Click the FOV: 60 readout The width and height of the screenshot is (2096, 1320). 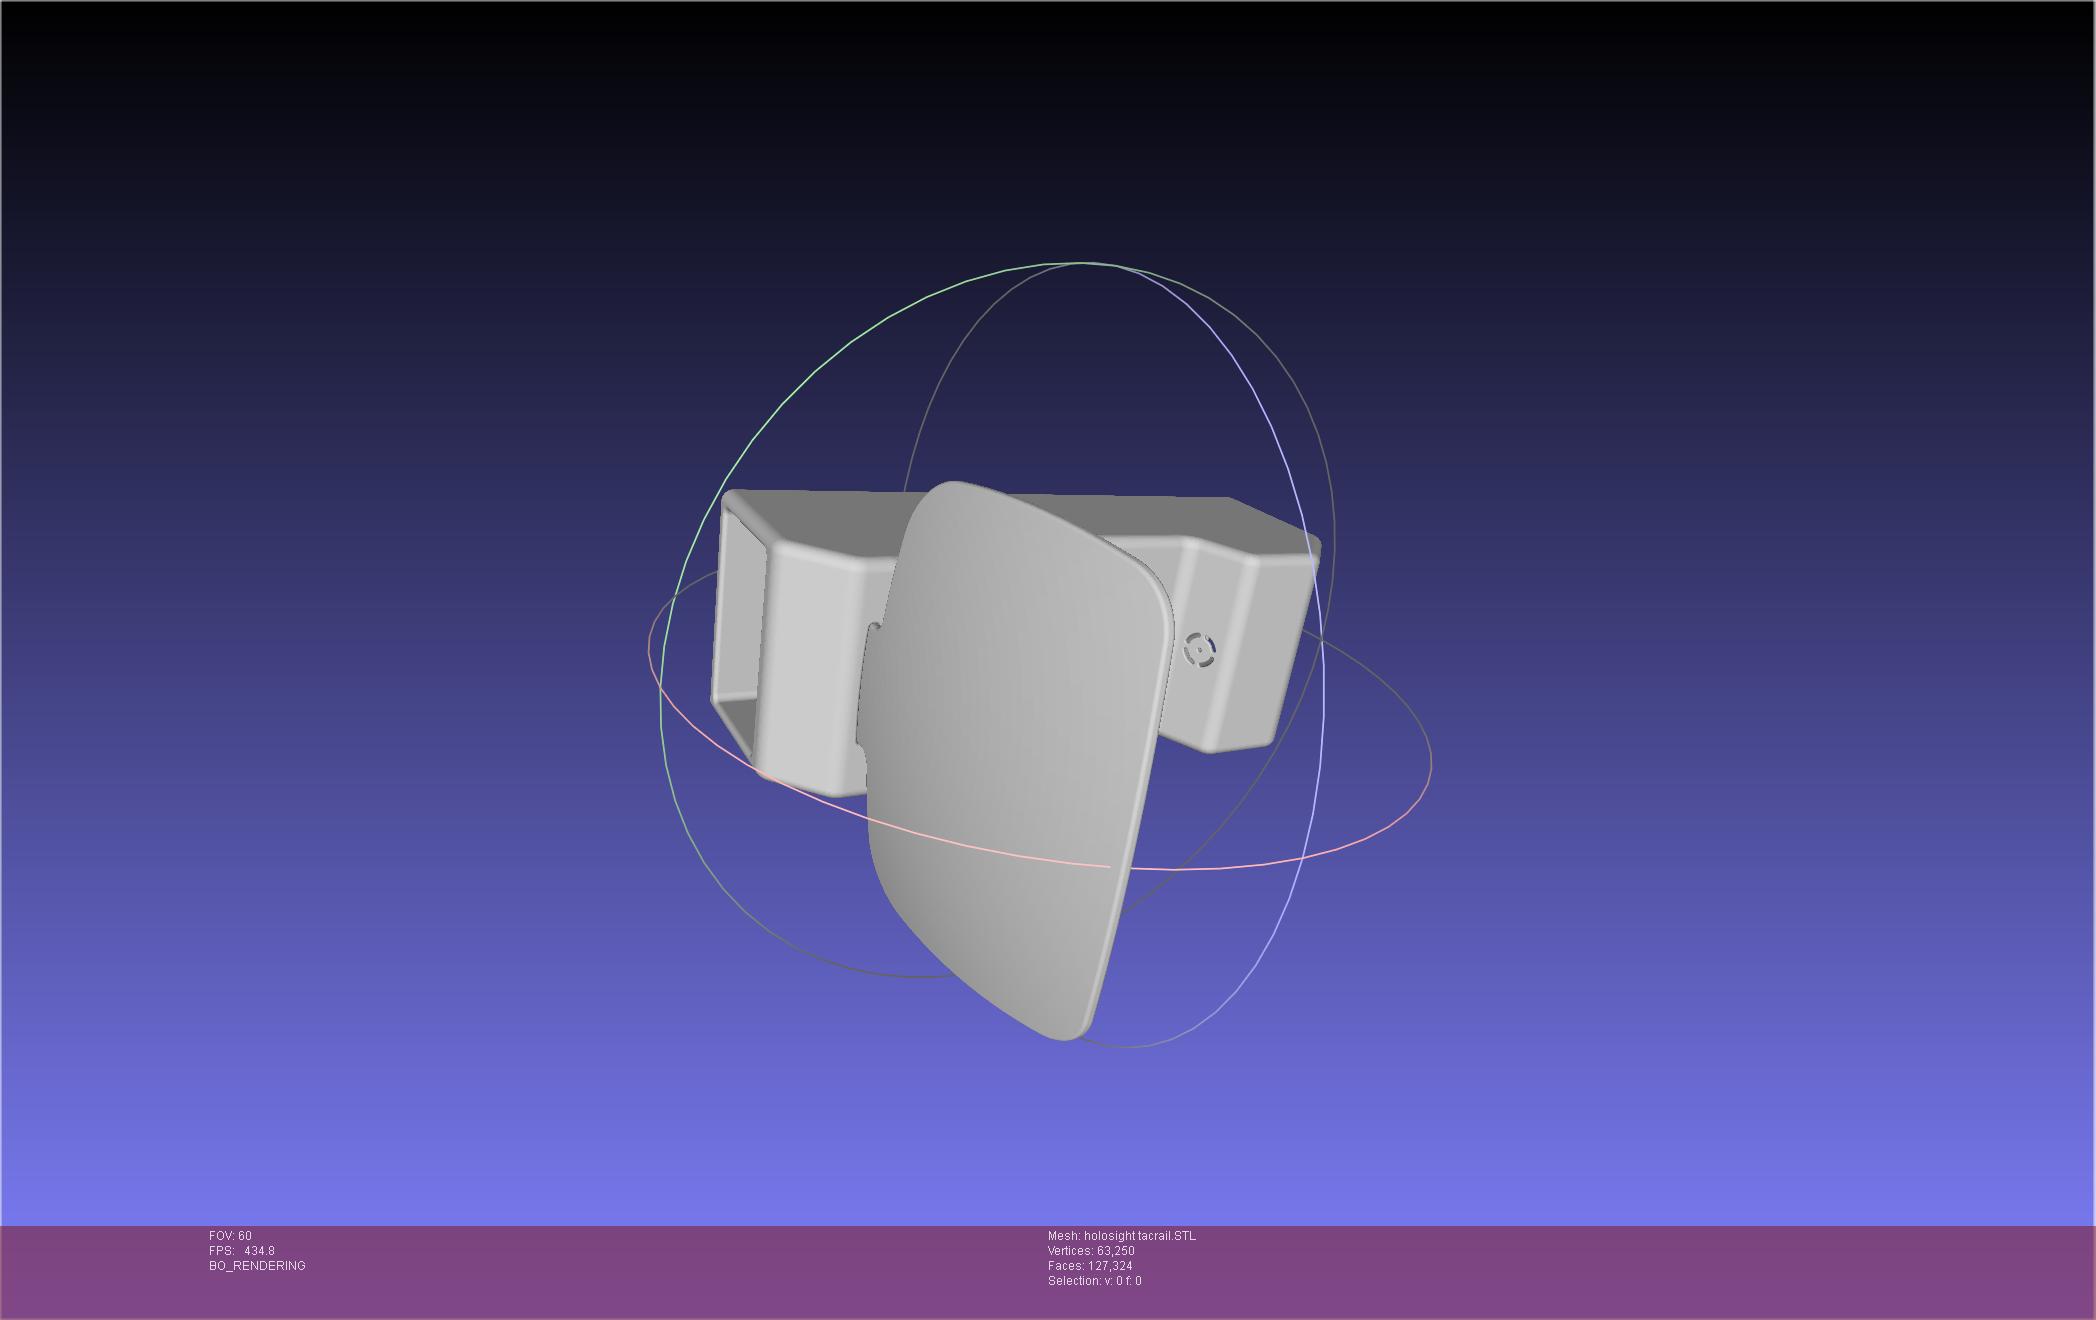[230, 1236]
